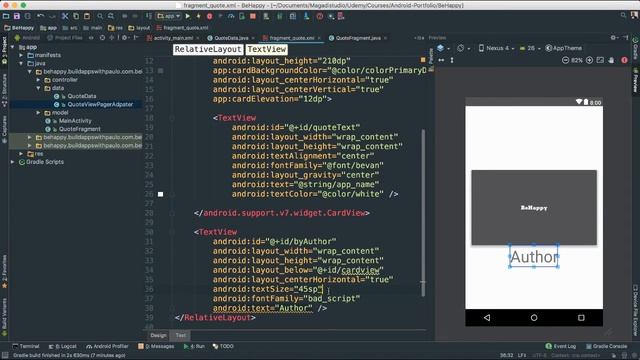Click the red Stop icon in toolbar
The image size is (640, 360).
(253, 16)
